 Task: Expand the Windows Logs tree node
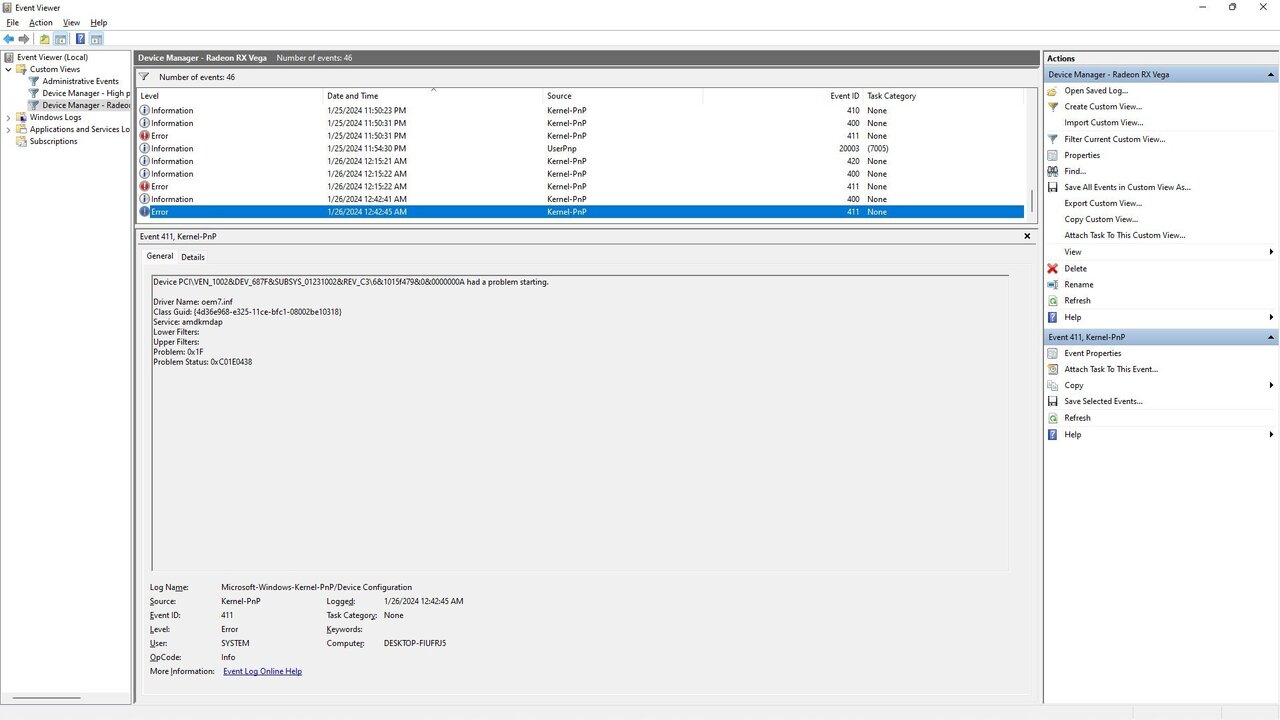coord(9,117)
